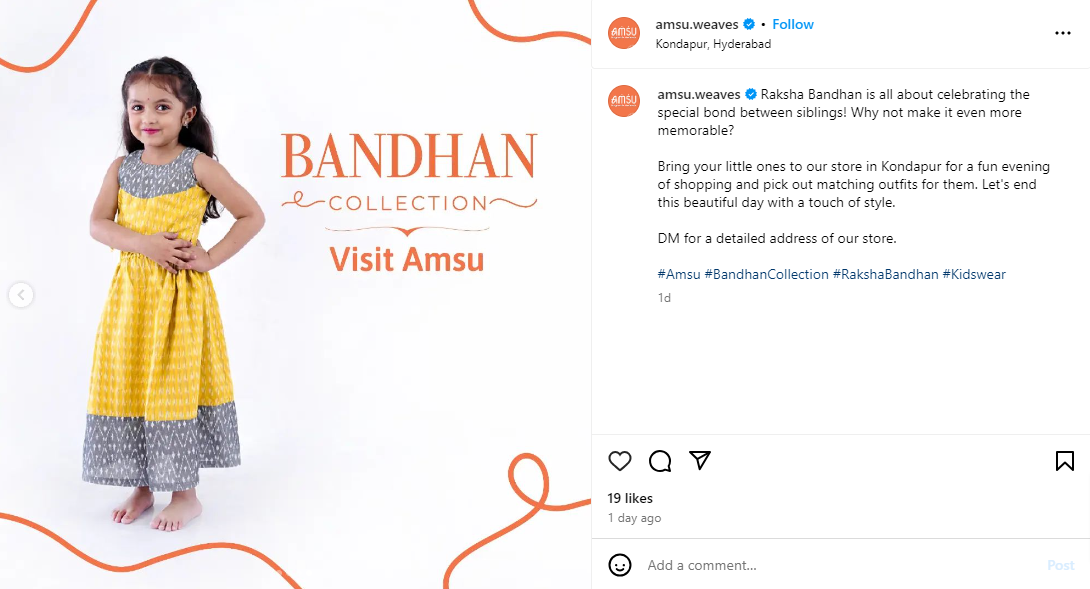This screenshot has height=589, width=1090.
Task: Click amsu.weaves avatar beside the caption
Action: pos(624,101)
